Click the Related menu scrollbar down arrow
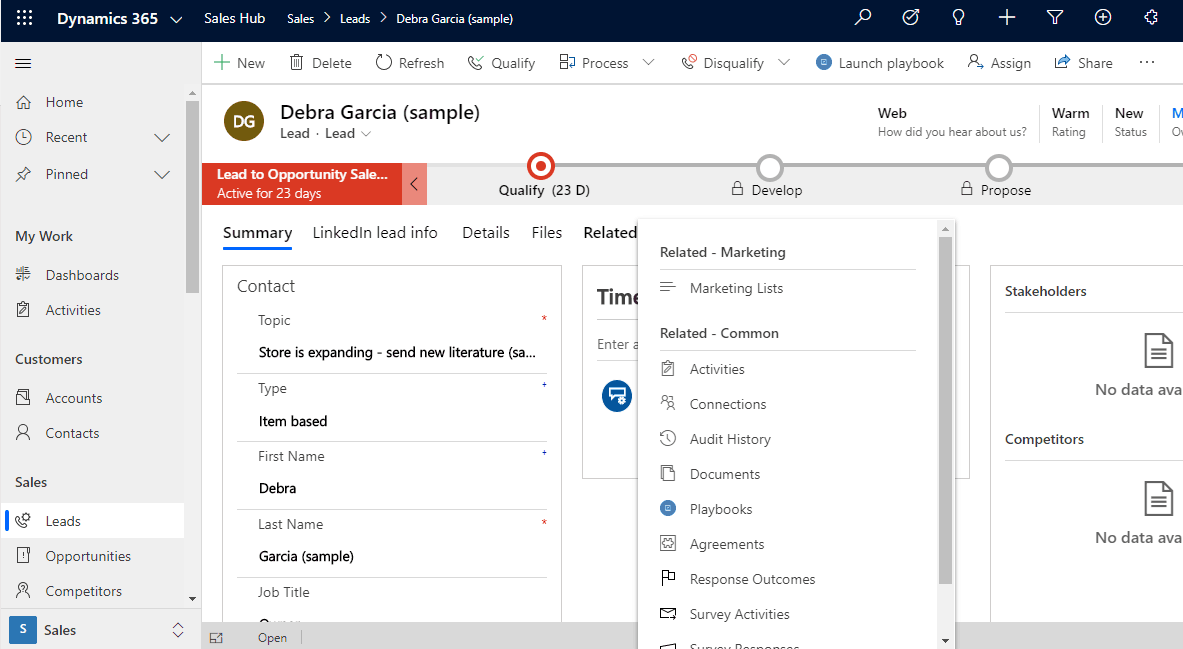This screenshot has width=1183, height=649. 945,641
